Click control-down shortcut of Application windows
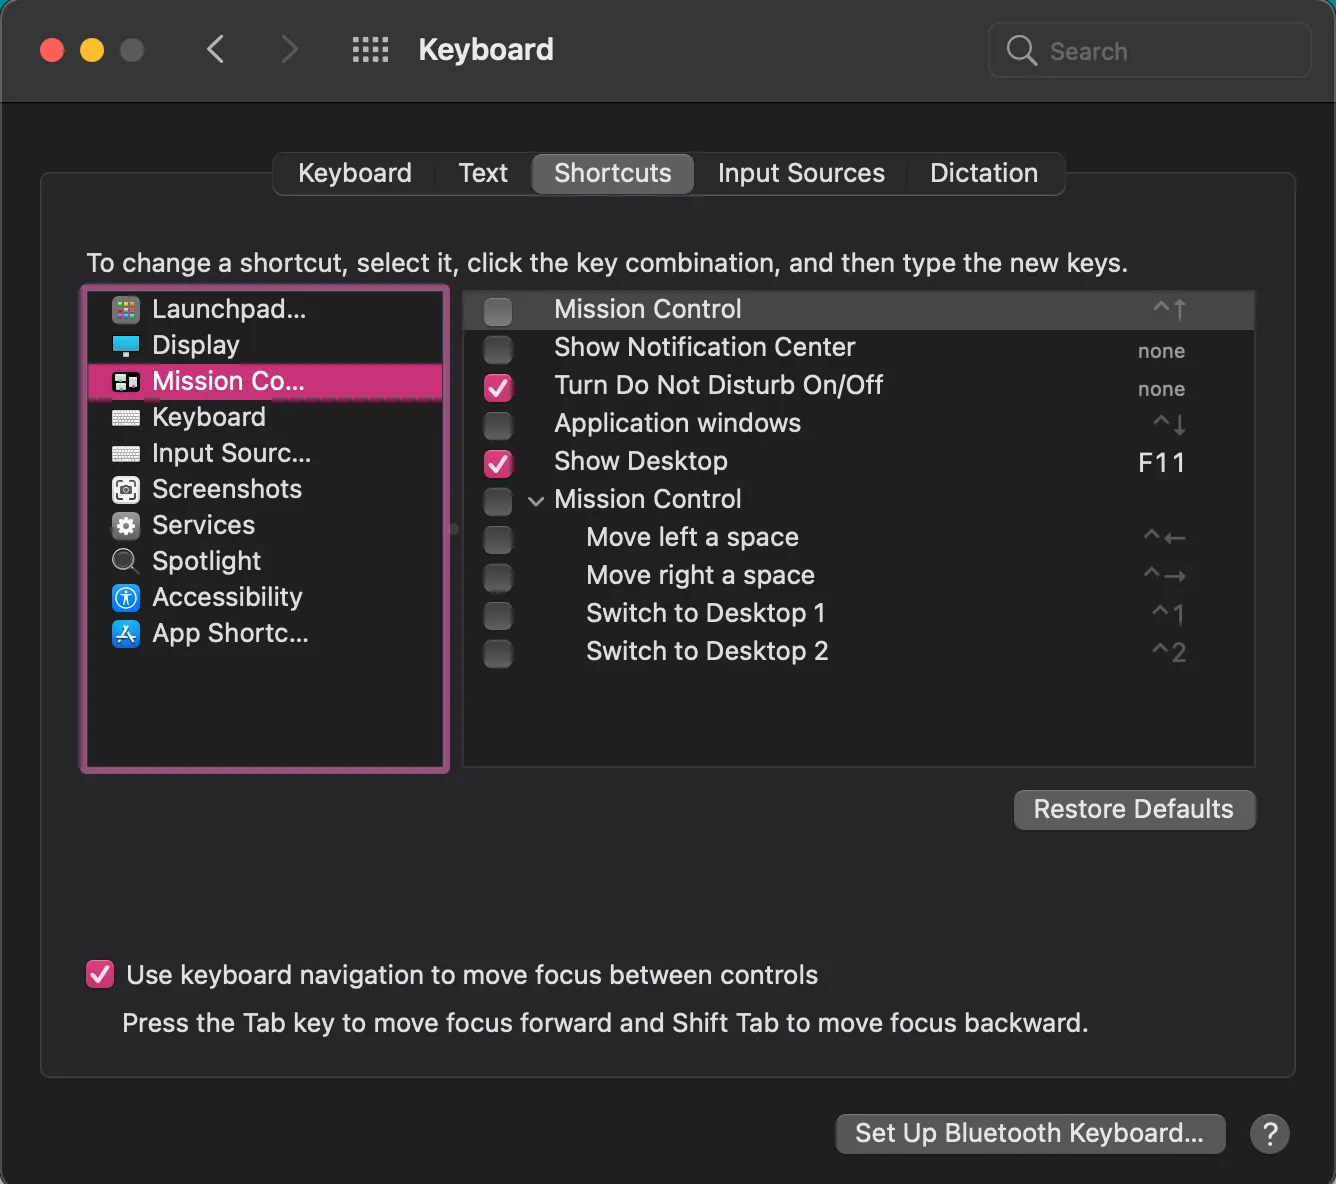 [1169, 424]
